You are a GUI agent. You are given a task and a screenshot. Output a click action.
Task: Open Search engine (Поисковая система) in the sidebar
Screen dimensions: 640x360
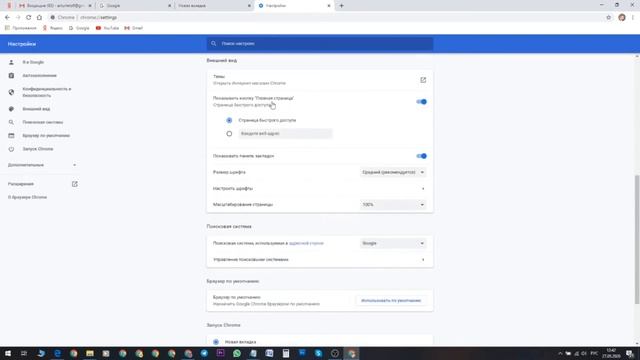pyautogui.click(x=42, y=122)
